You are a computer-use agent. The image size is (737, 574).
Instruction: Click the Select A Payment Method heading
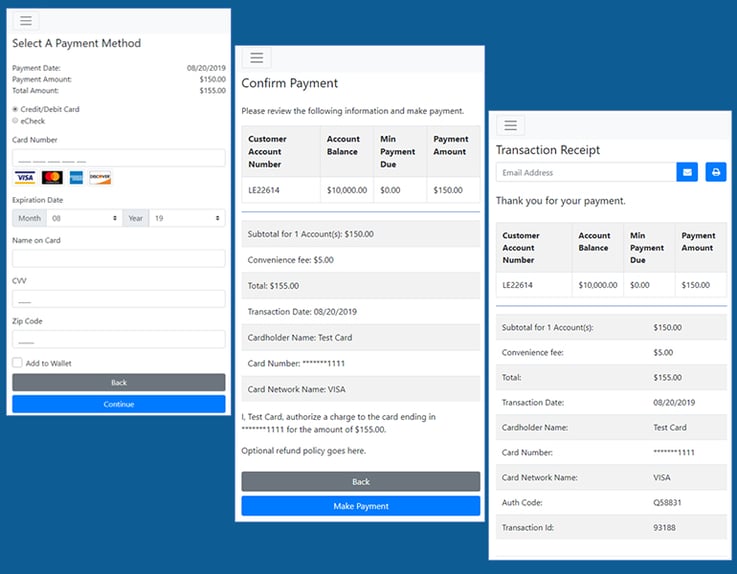click(x=77, y=43)
